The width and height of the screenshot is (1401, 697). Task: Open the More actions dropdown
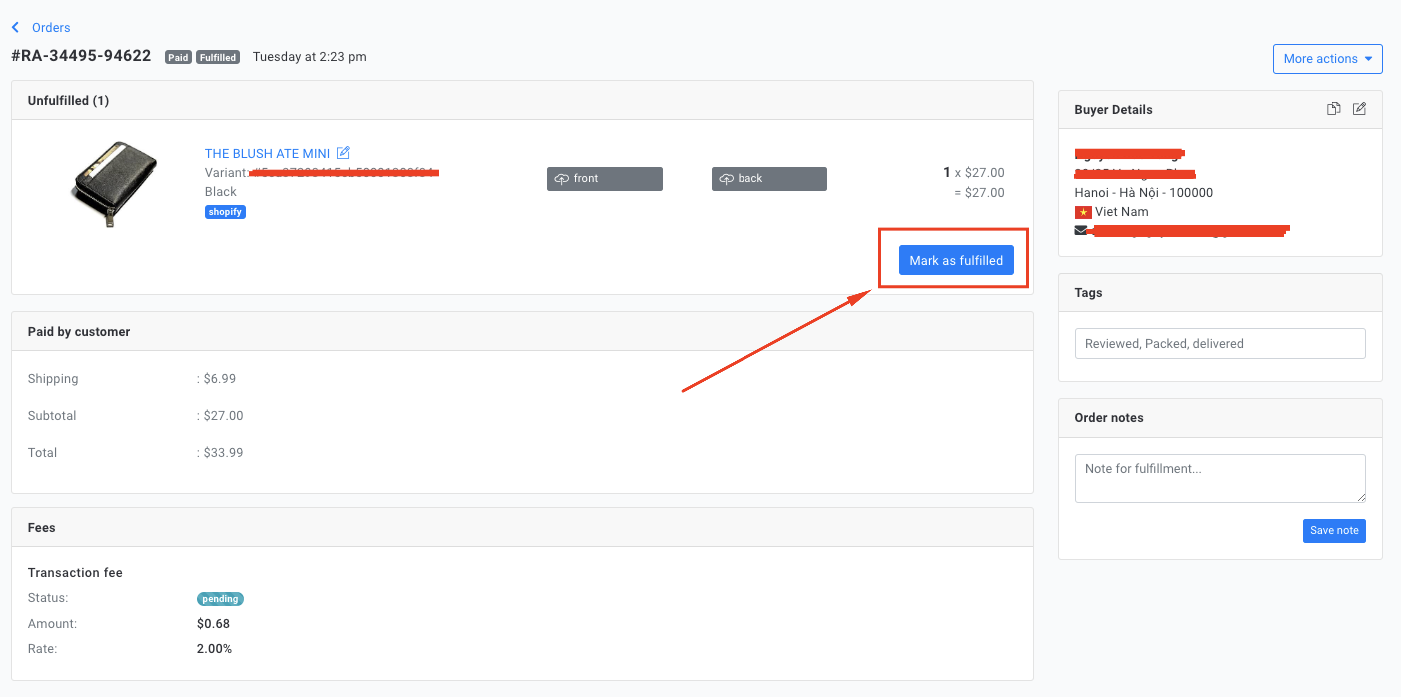(1327, 59)
